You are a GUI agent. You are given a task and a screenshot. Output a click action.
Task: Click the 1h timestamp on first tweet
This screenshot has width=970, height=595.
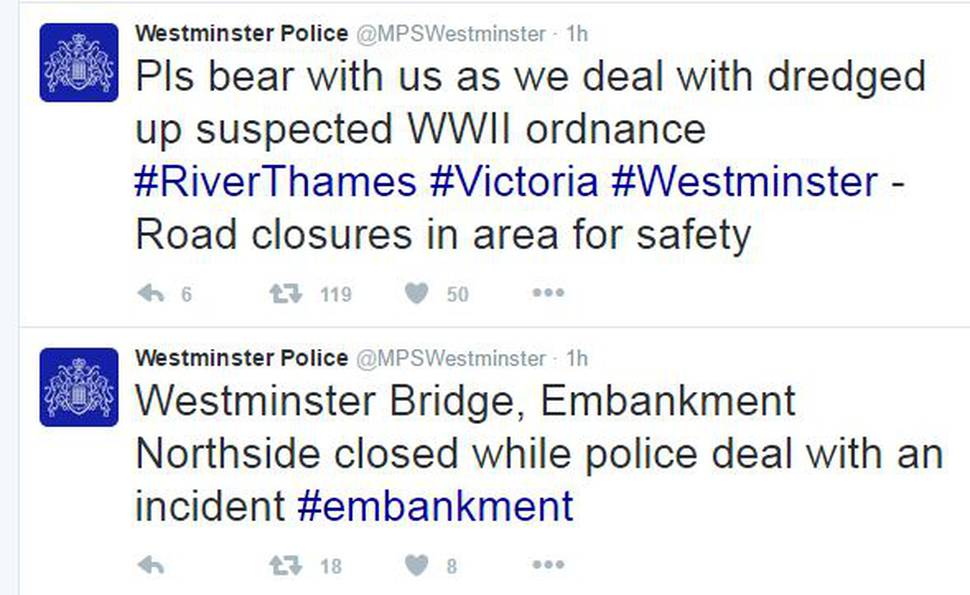[577, 33]
